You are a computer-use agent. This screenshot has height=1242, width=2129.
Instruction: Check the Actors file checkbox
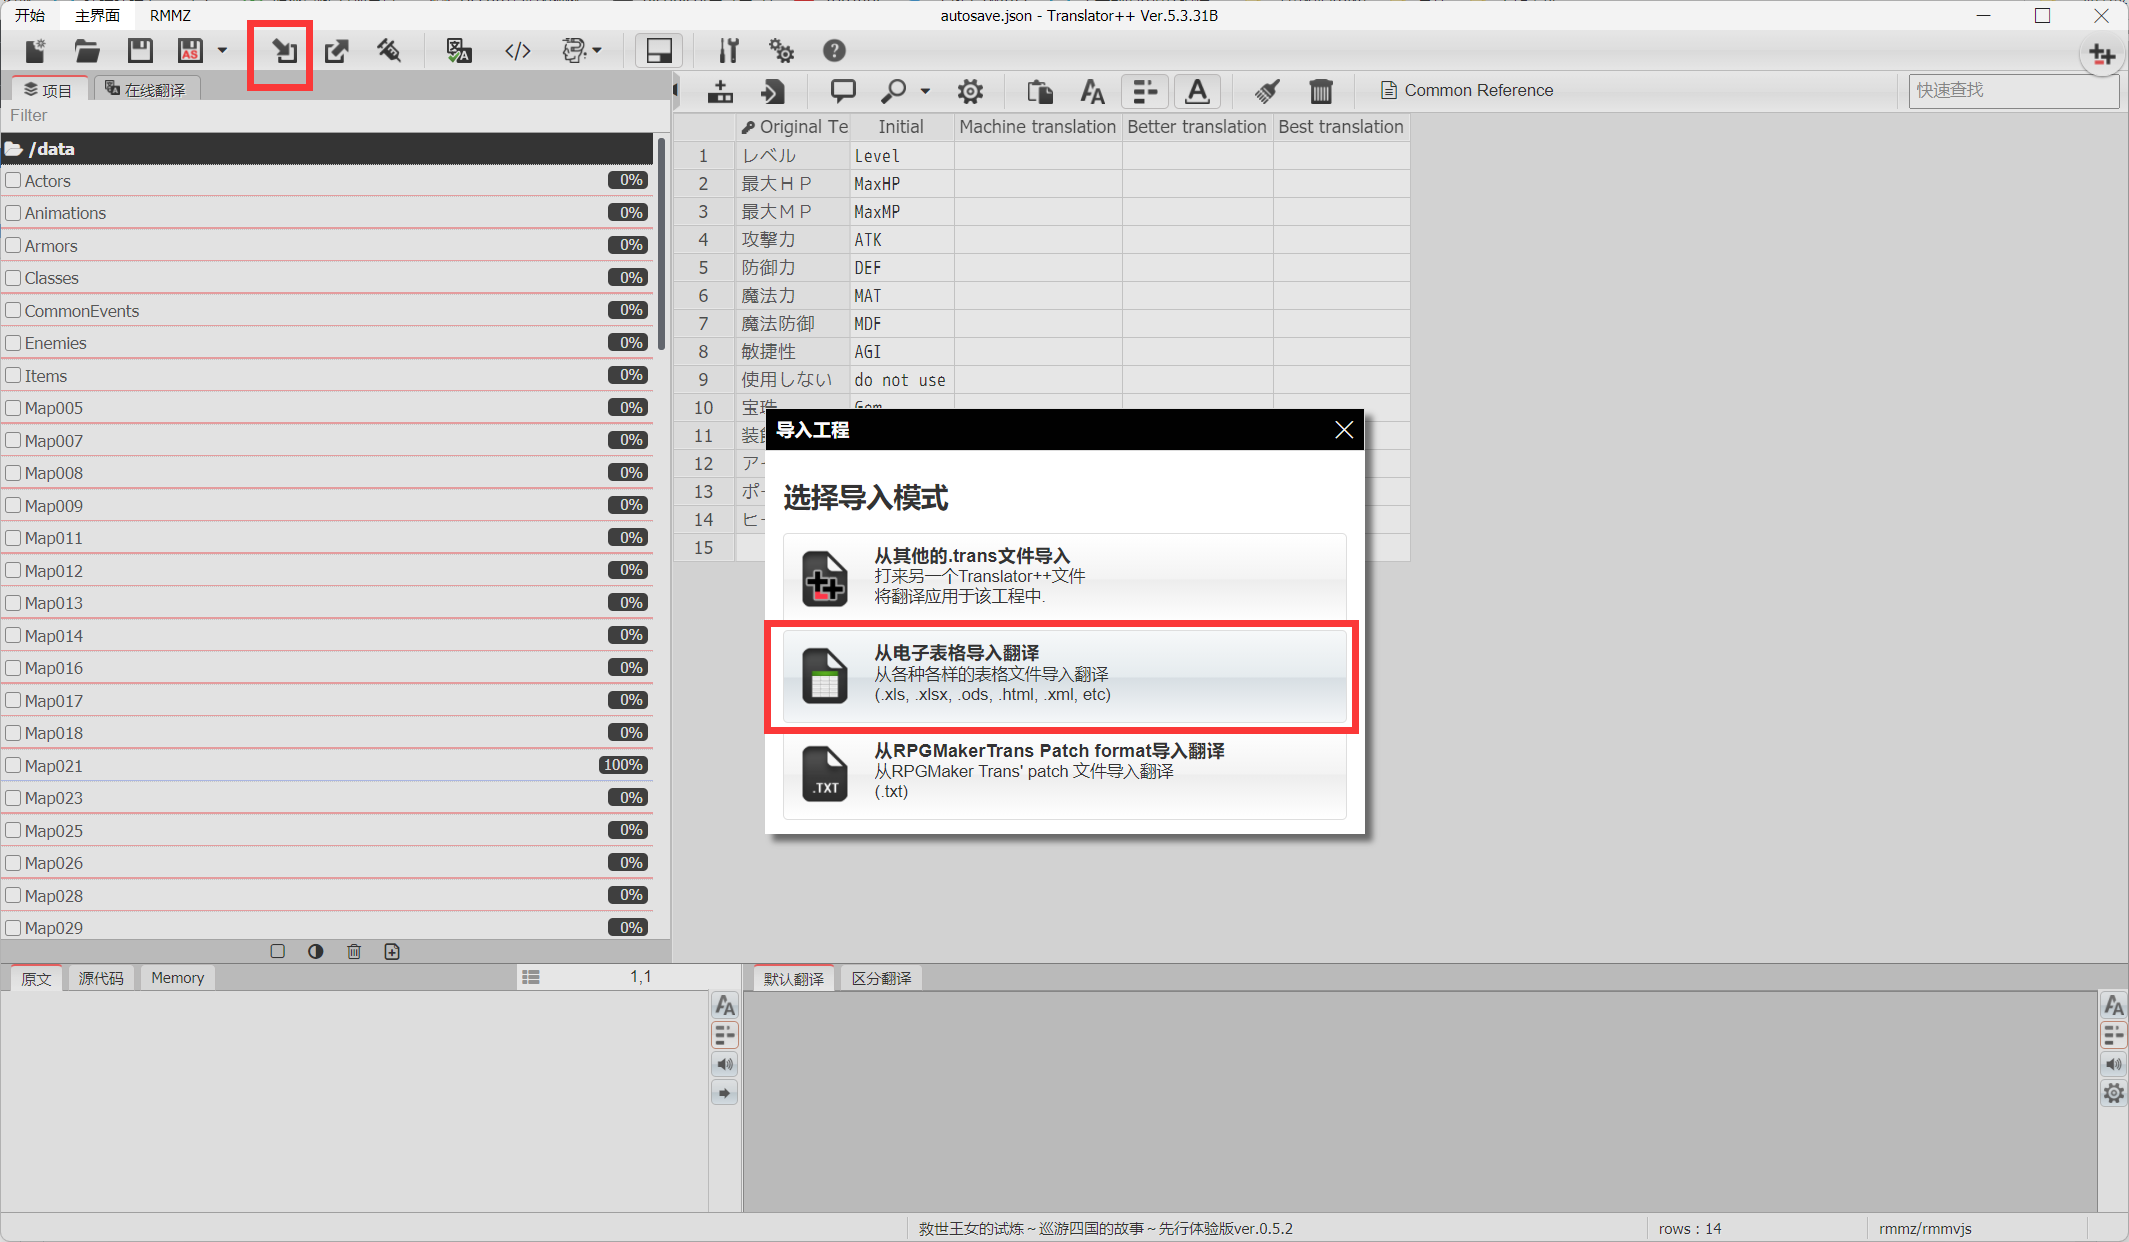[14, 180]
